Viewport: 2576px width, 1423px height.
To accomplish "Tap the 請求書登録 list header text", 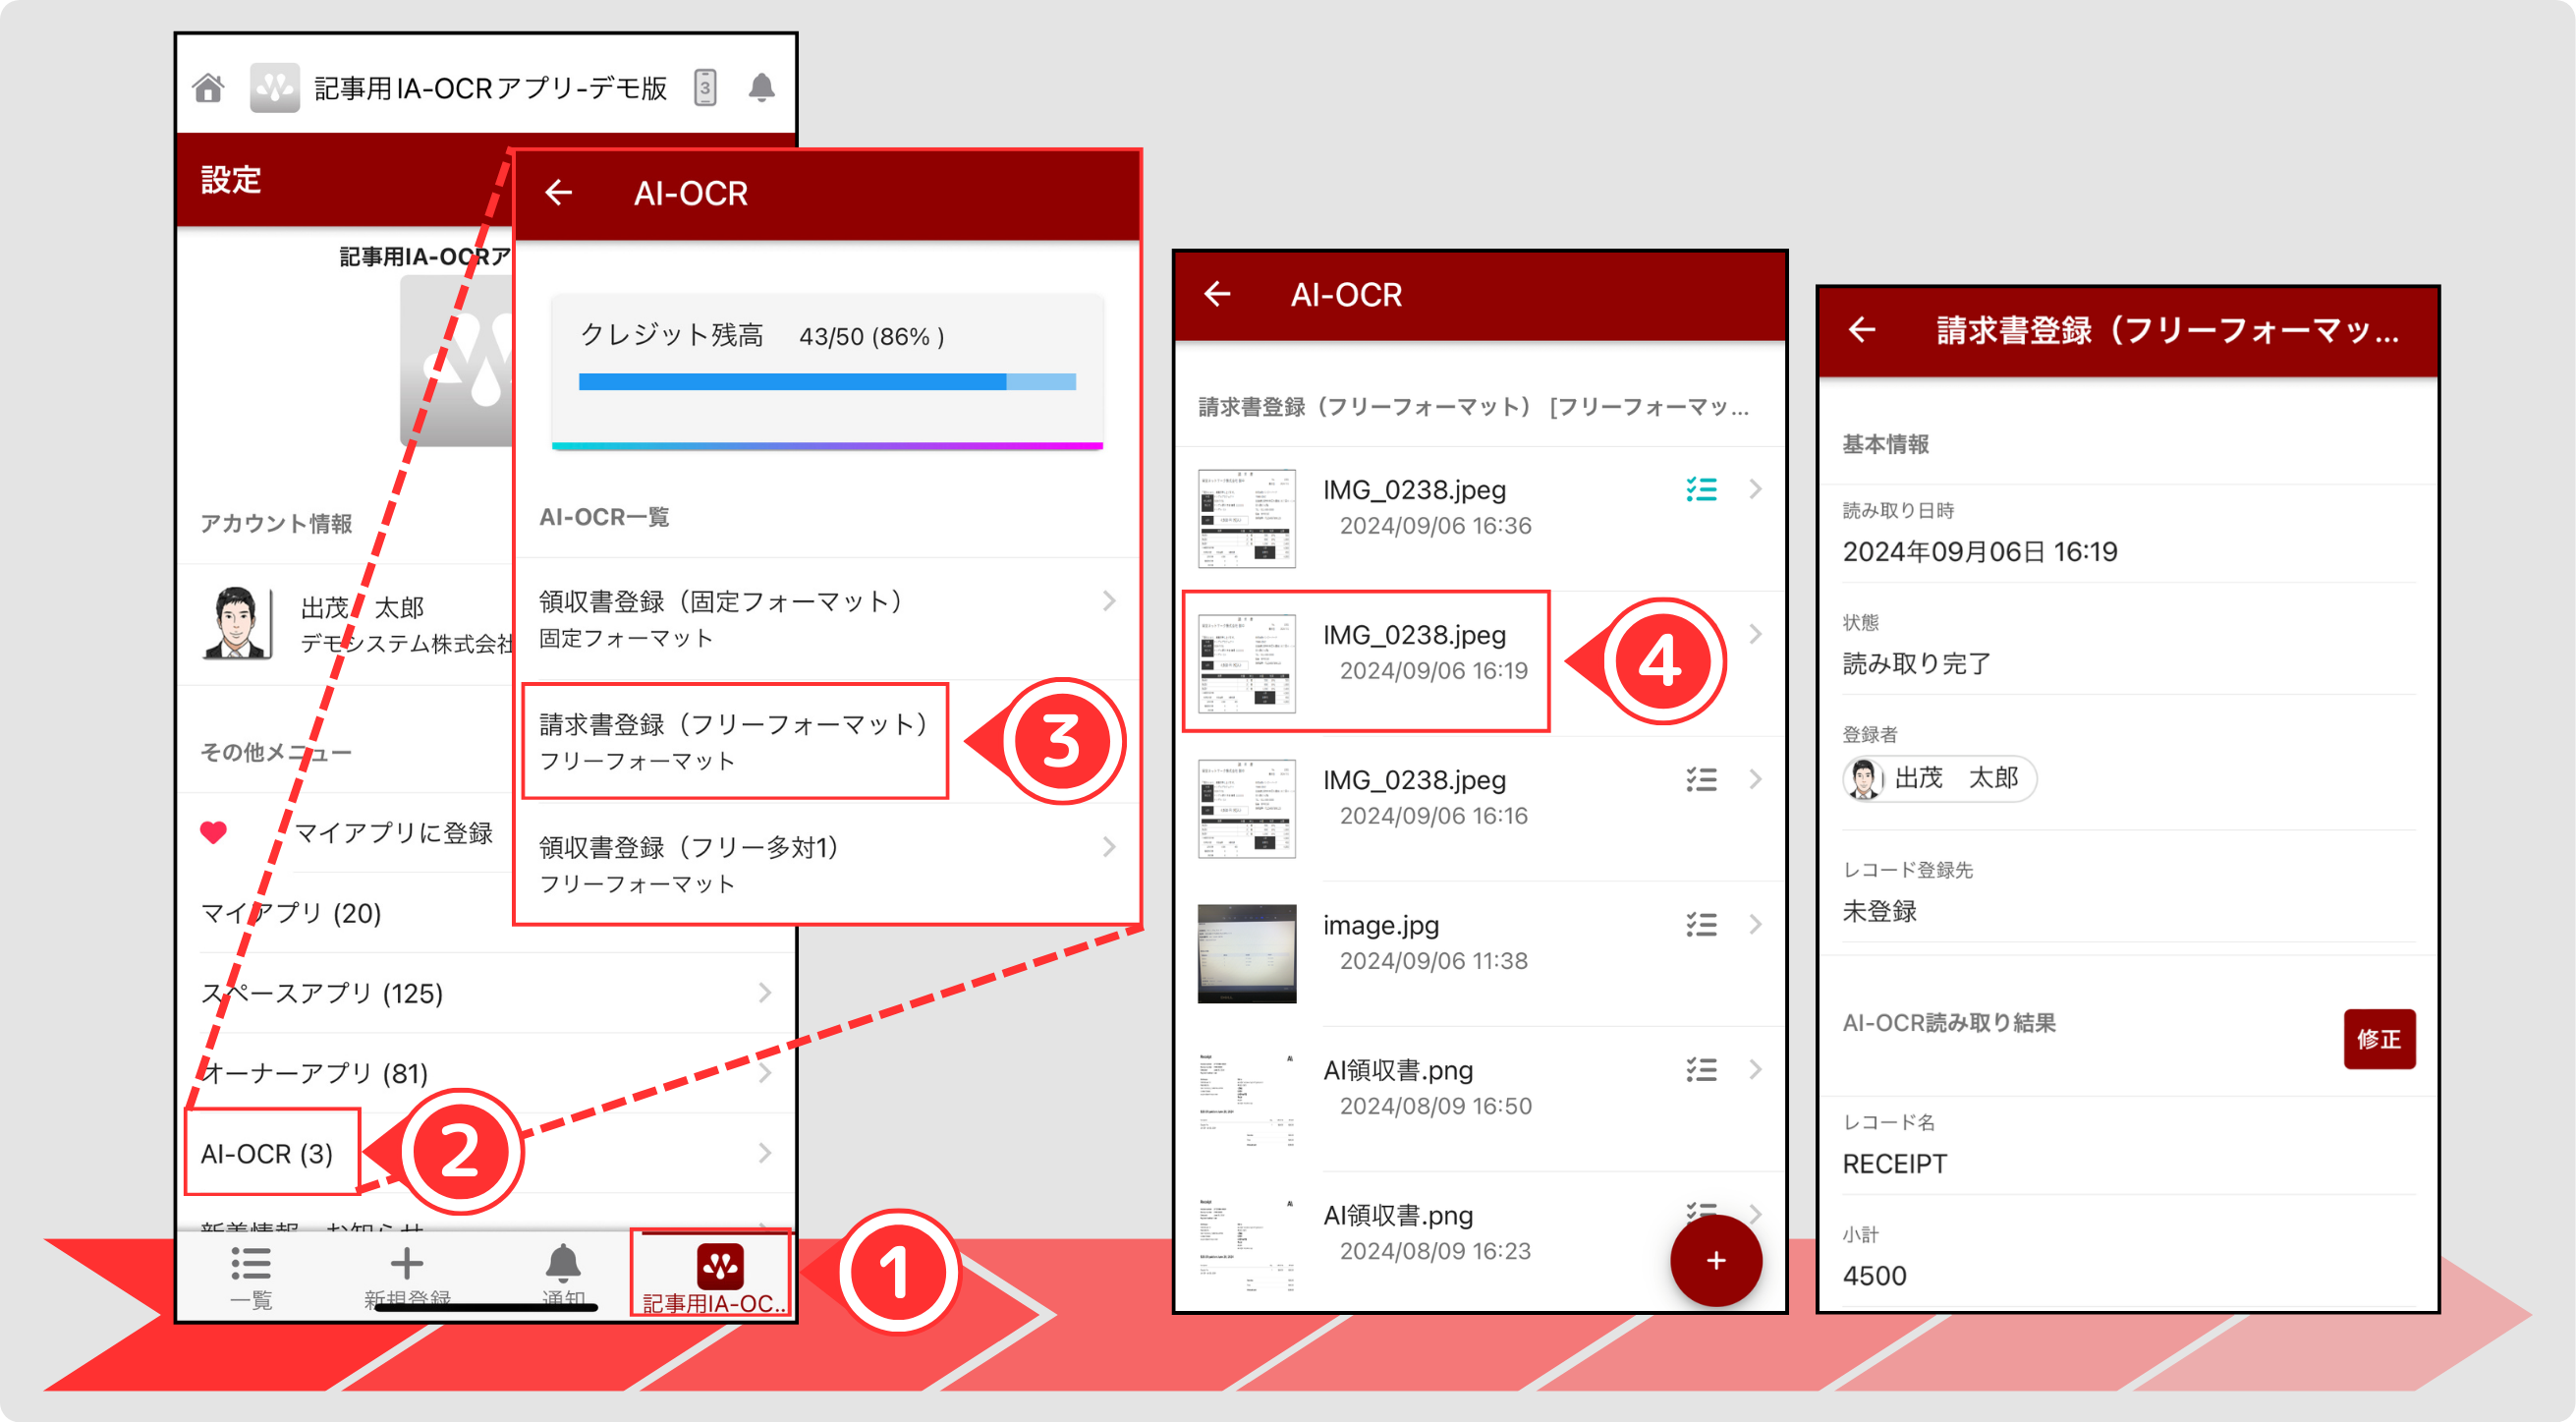I will click(1473, 406).
